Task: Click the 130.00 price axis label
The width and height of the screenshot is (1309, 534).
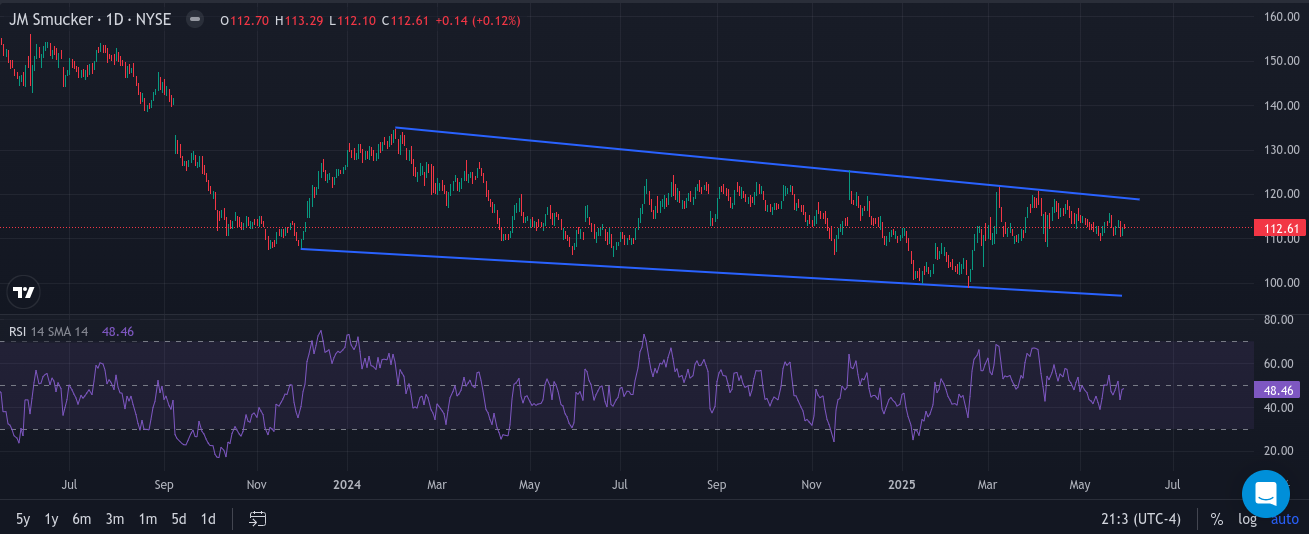Action: tap(1282, 149)
